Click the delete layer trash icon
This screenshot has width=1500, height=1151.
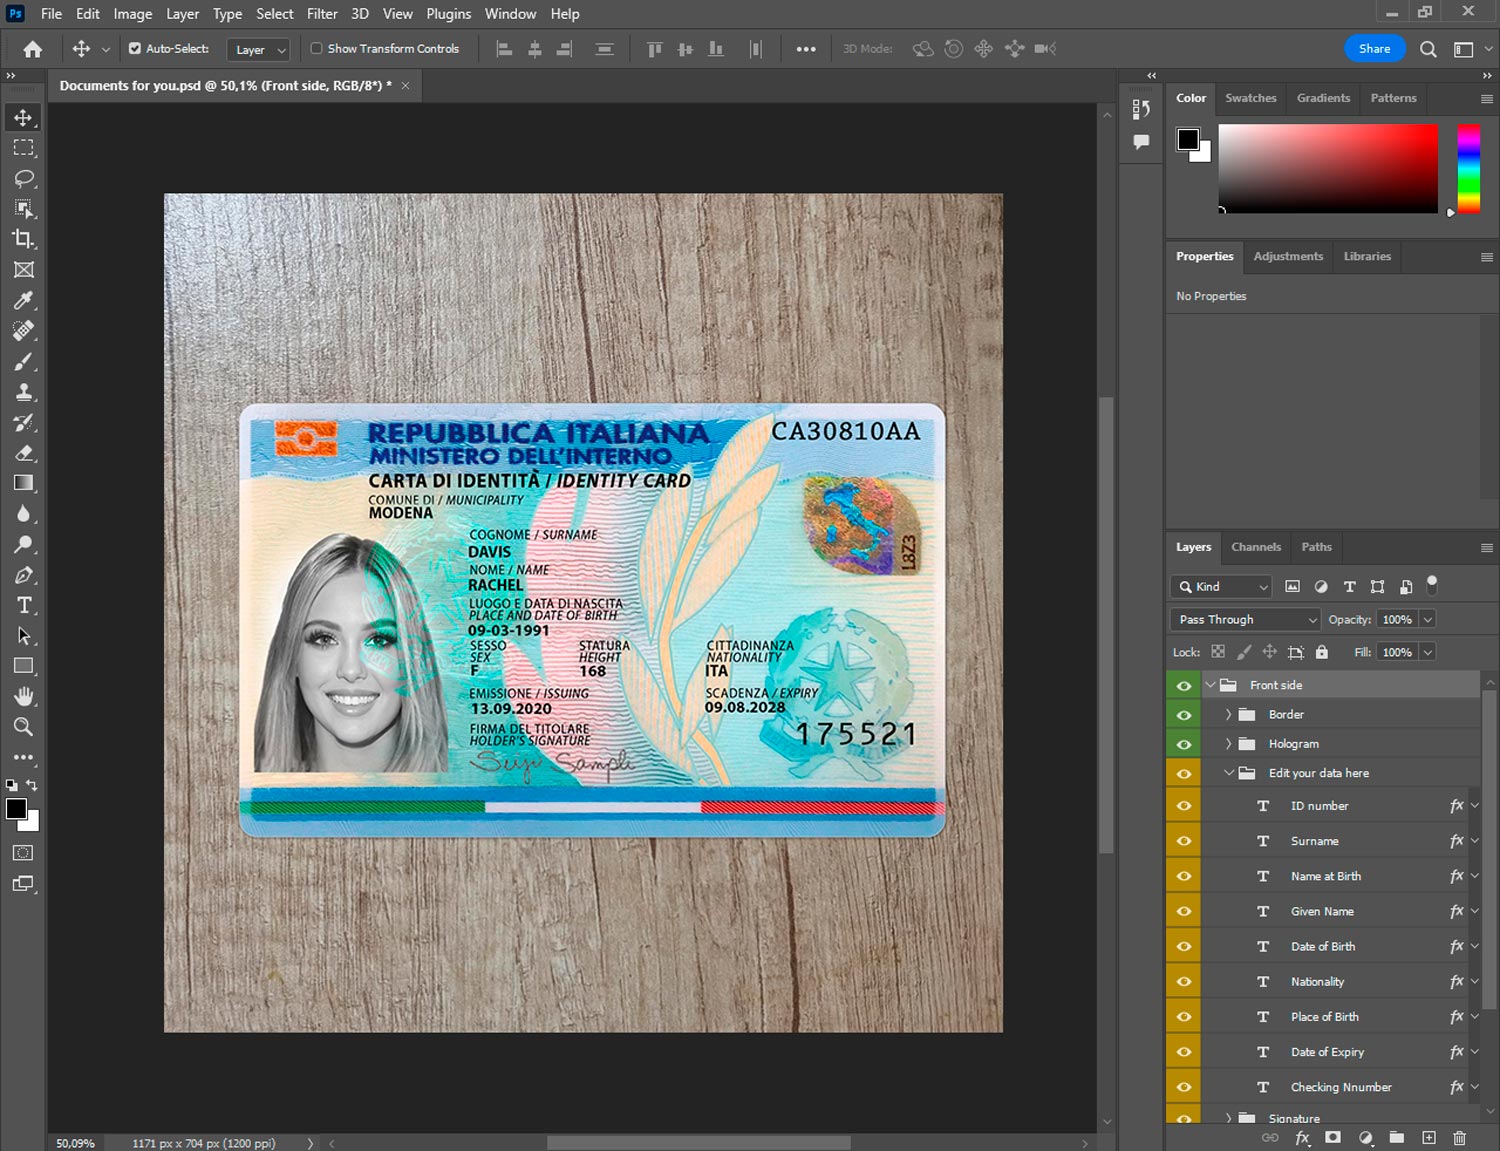click(1459, 1138)
